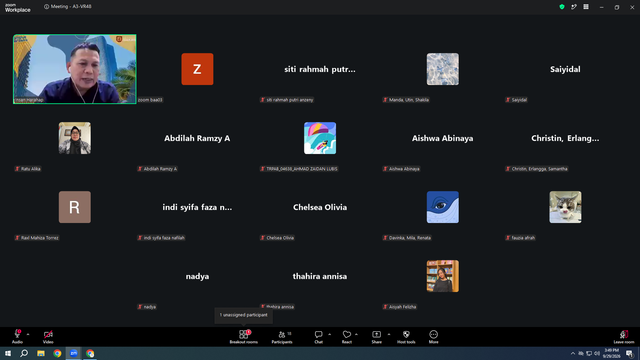
Task: Select the siti rahmah putri tile name
Action: [x=320, y=69]
